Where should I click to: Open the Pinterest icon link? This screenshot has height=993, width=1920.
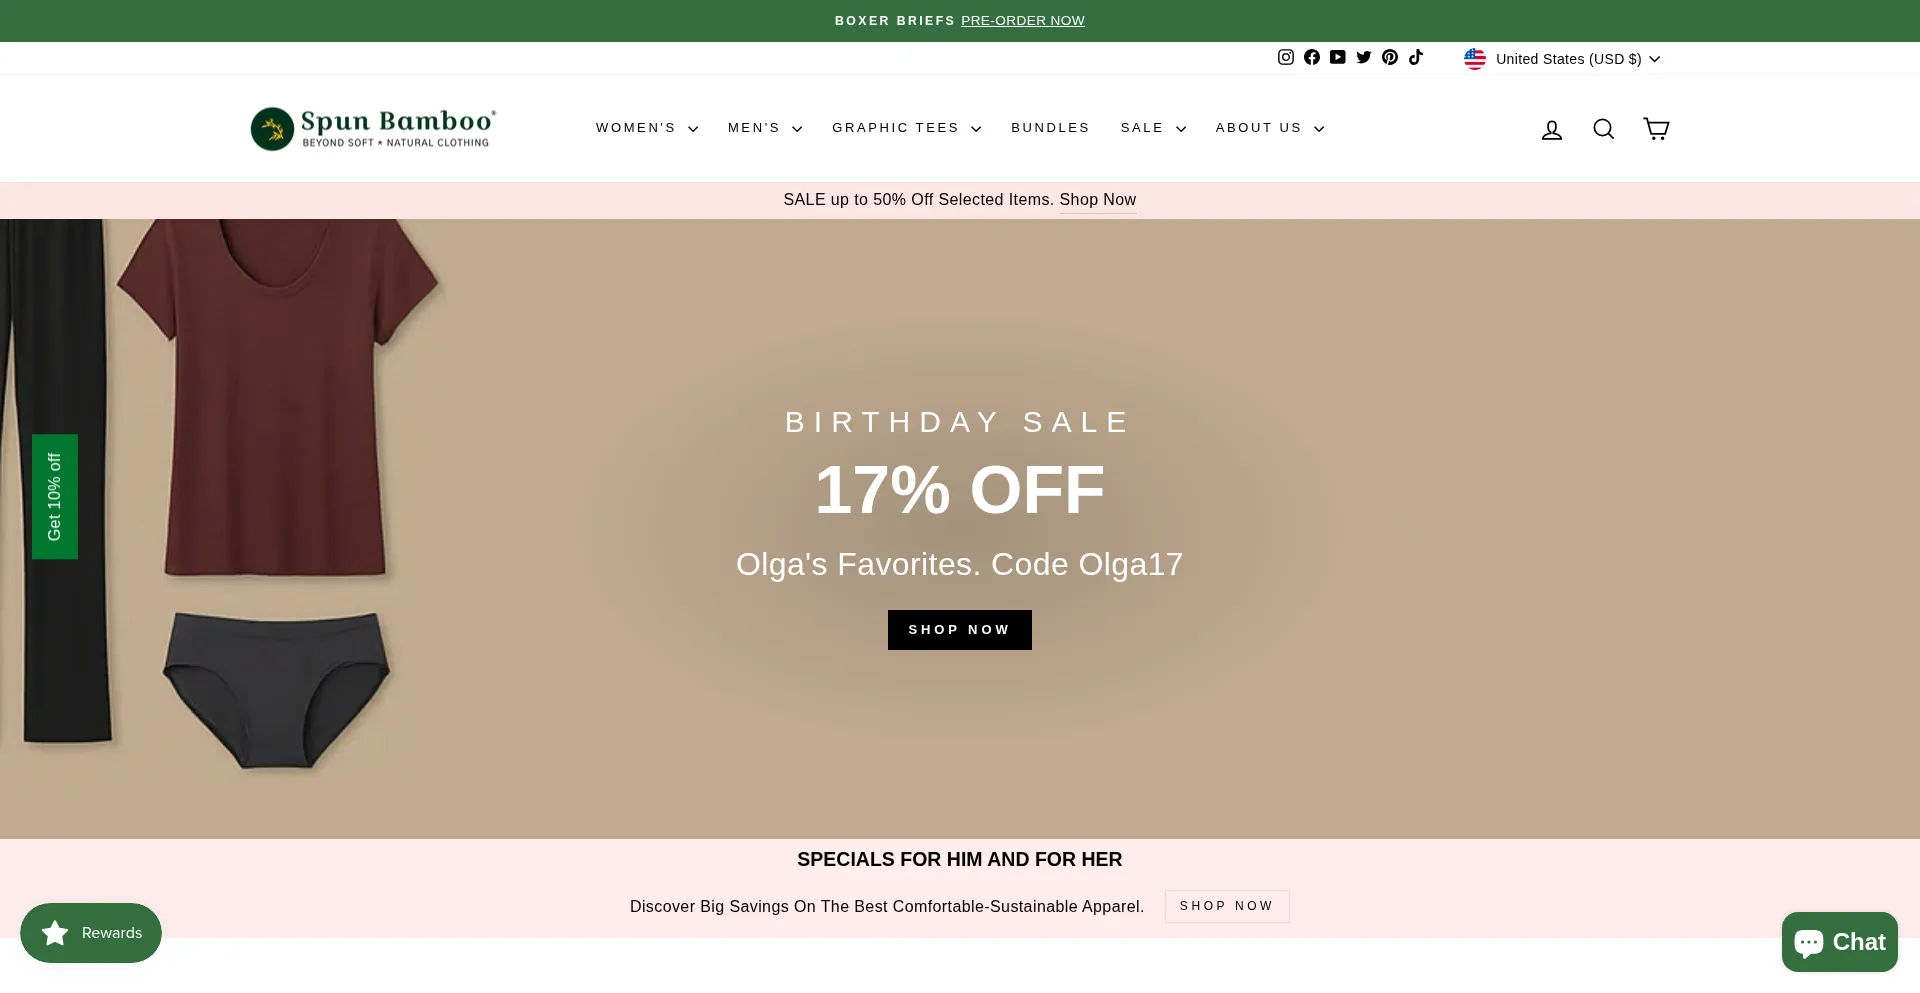(1390, 58)
